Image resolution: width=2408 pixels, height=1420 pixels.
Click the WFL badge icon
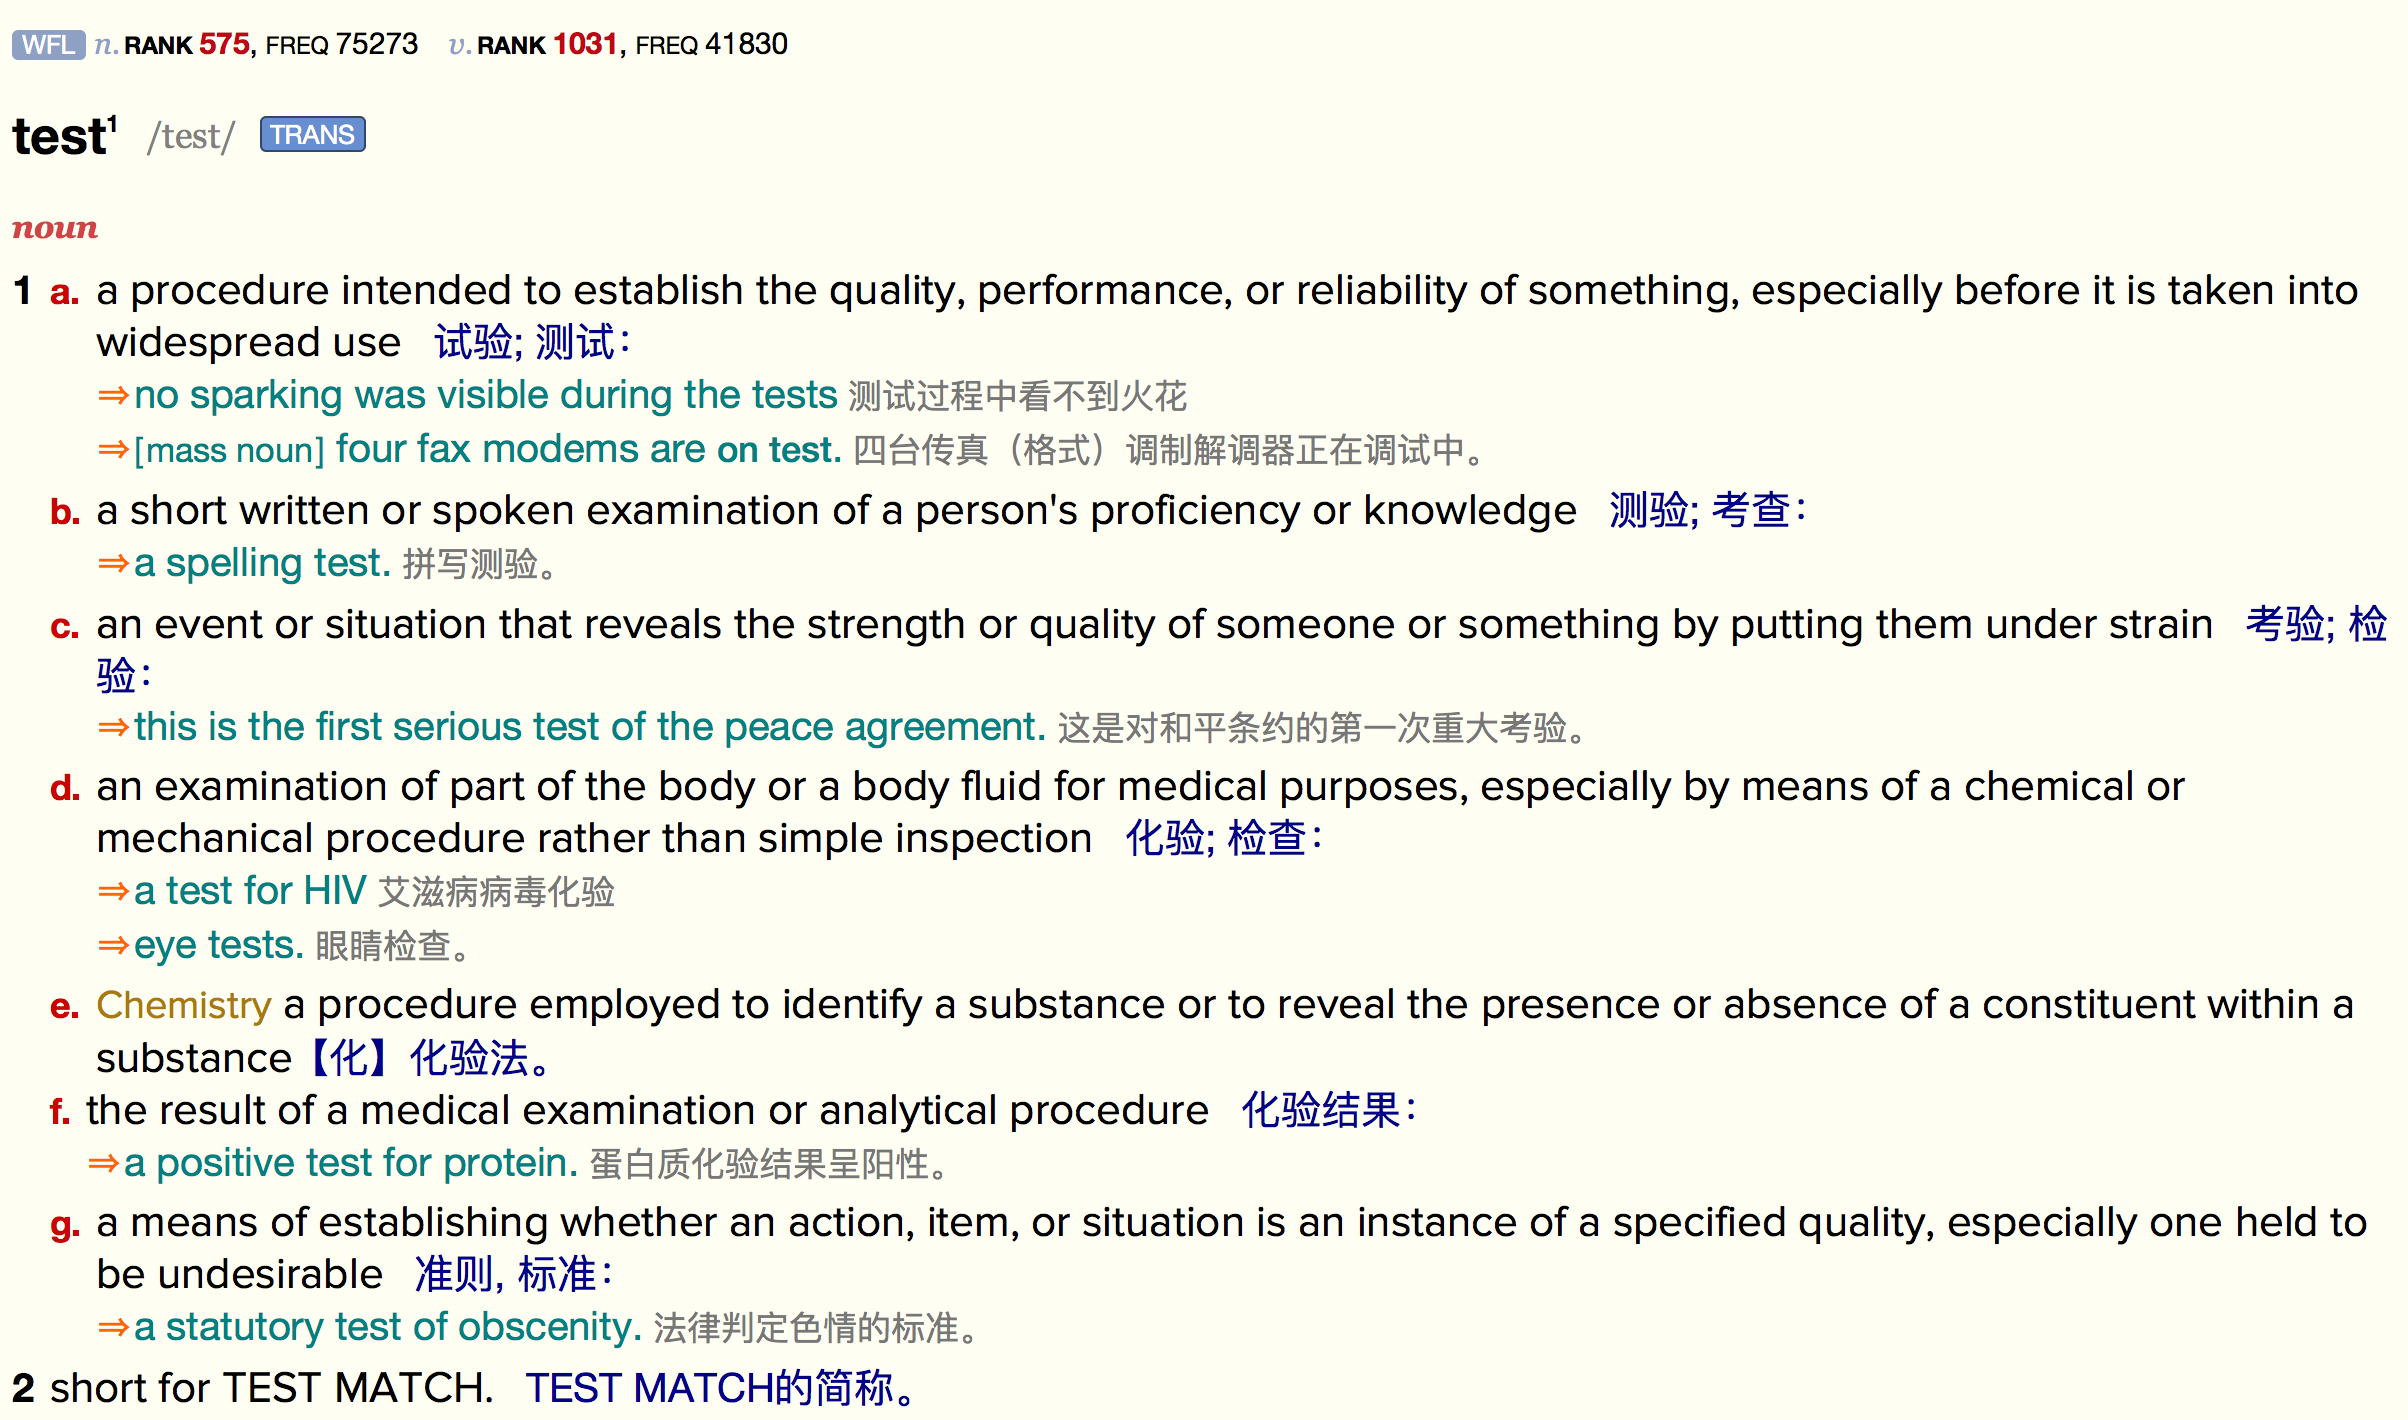click(48, 45)
